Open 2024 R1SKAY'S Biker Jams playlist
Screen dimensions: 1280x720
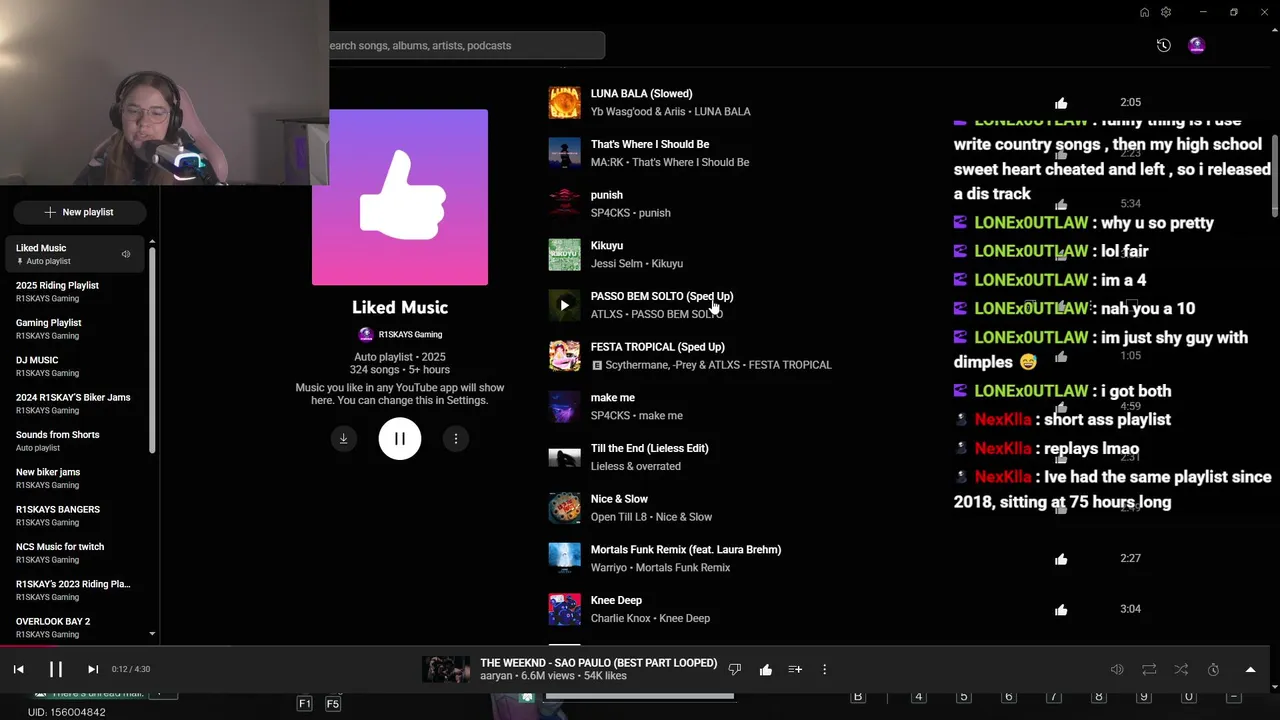click(x=75, y=403)
